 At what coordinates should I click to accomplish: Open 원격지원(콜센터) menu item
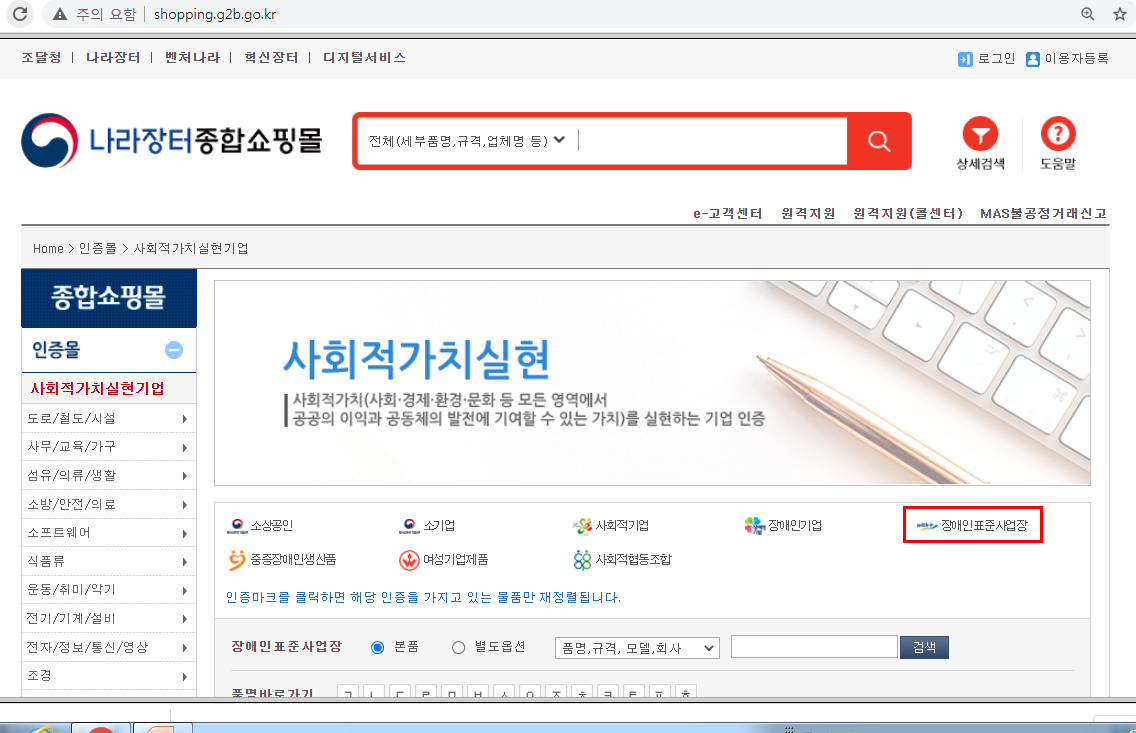[908, 213]
